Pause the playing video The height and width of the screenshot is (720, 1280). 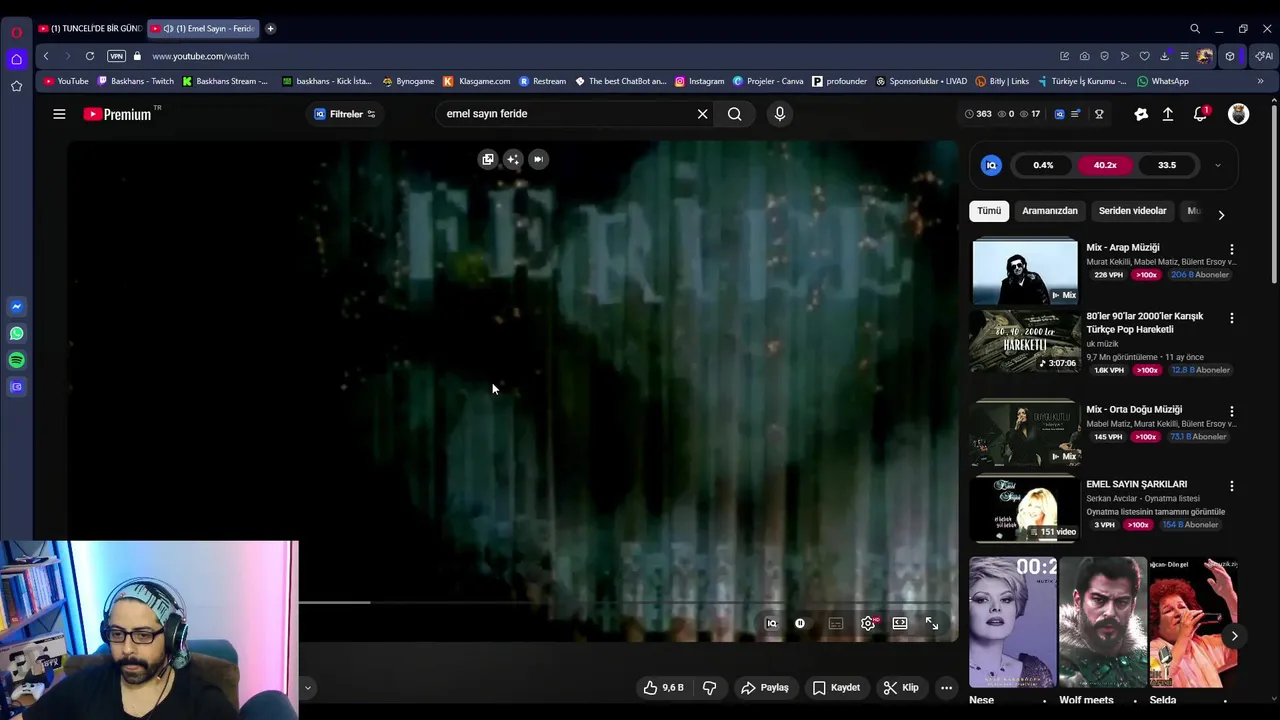point(800,623)
